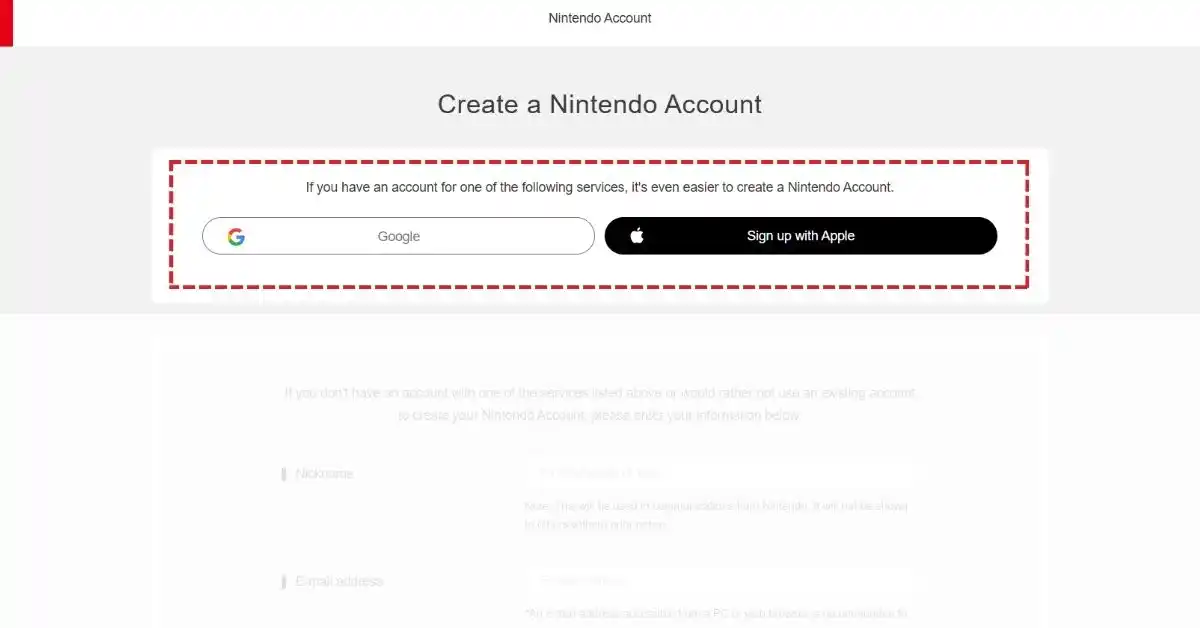Screen dimensions: 1200x628
Task: Click the Google G logo icon
Action: point(237,236)
